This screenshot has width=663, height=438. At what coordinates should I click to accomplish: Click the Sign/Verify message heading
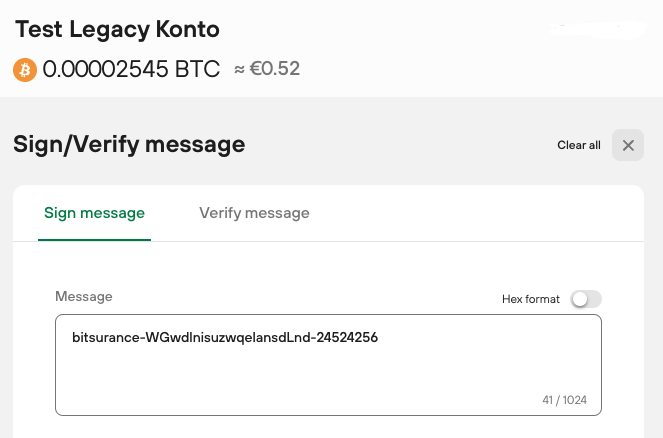click(129, 145)
